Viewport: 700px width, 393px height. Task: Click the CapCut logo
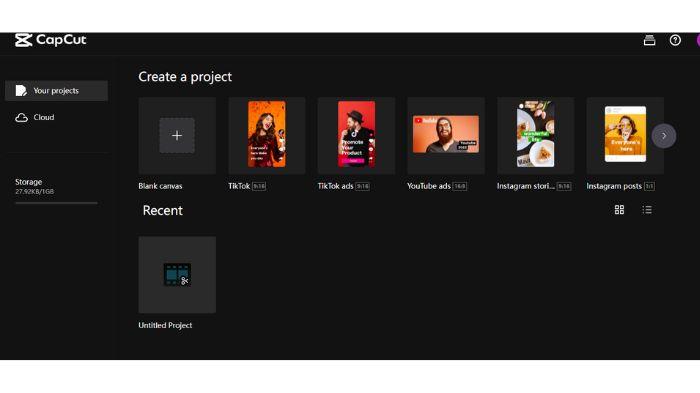coord(50,40)
